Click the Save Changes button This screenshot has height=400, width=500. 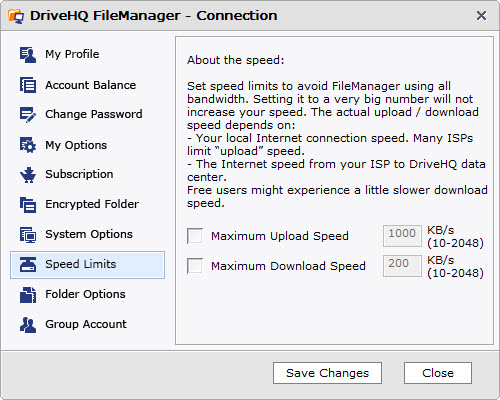coord(327,373)
